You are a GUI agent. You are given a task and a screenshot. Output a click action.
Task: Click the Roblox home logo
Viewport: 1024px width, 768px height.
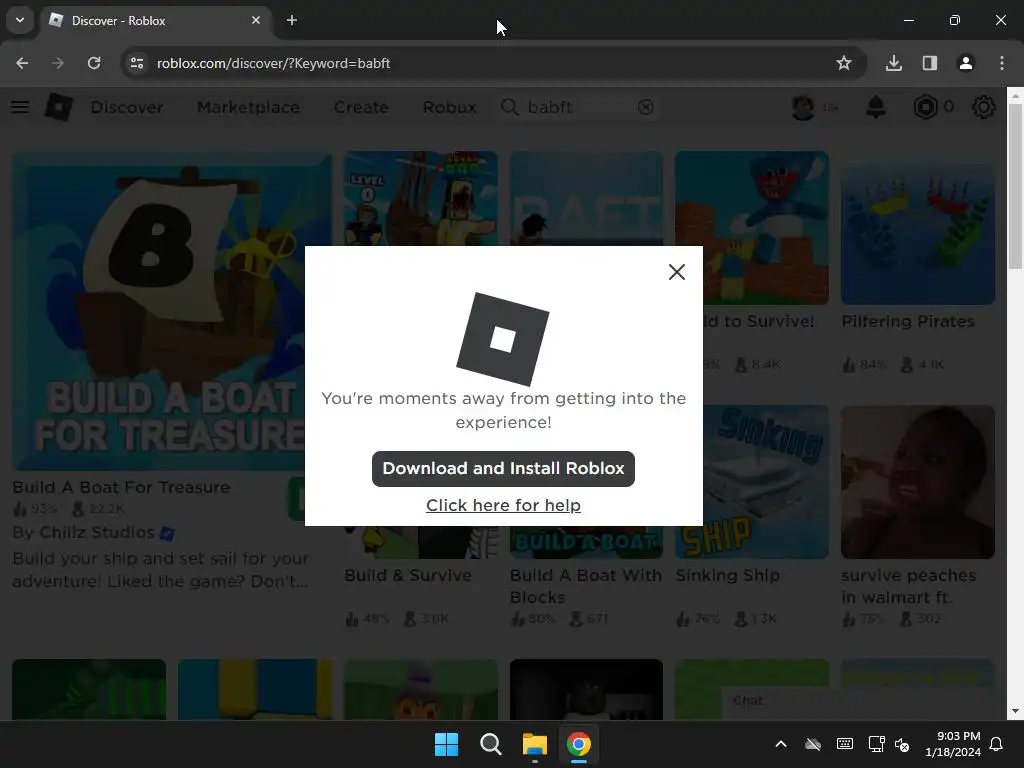[x=58, y=107]
